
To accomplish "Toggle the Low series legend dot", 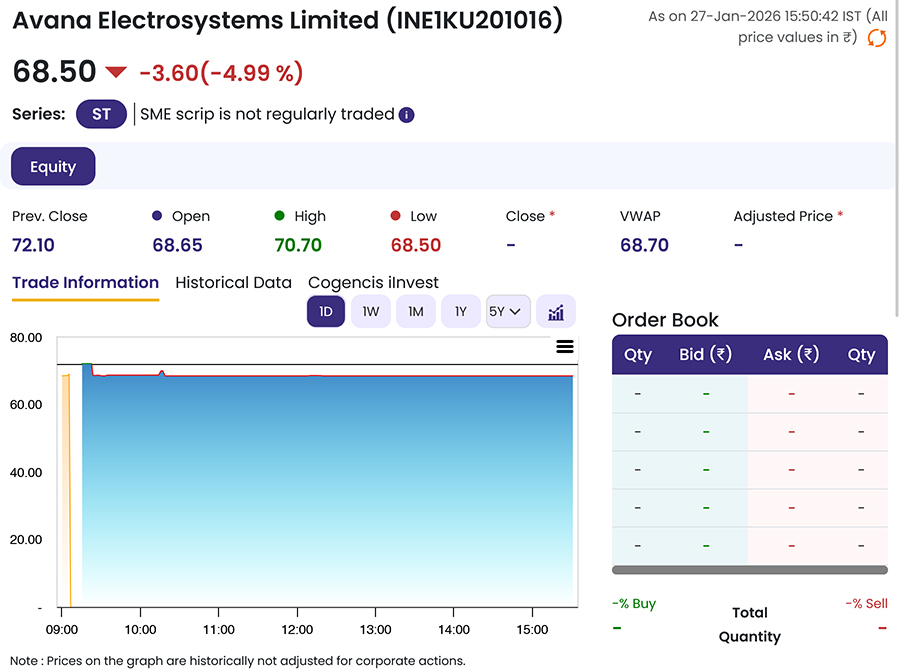I will (x=396, y=216).
